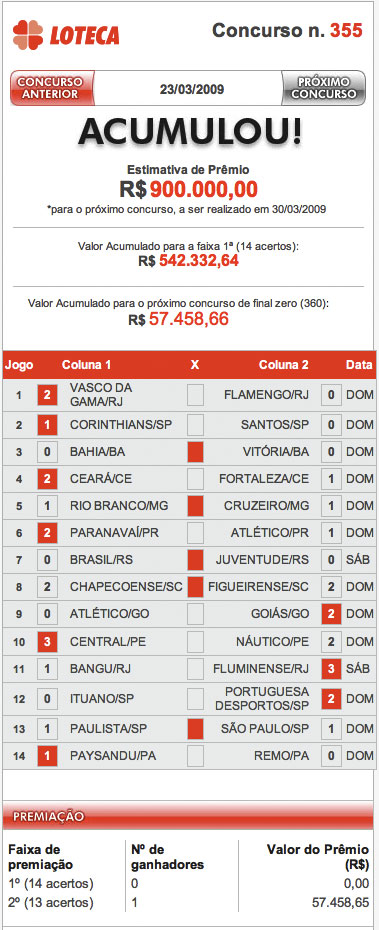Open the Próximo Concurso button
The width and height of the screenshot is (379, 930).
323,88
